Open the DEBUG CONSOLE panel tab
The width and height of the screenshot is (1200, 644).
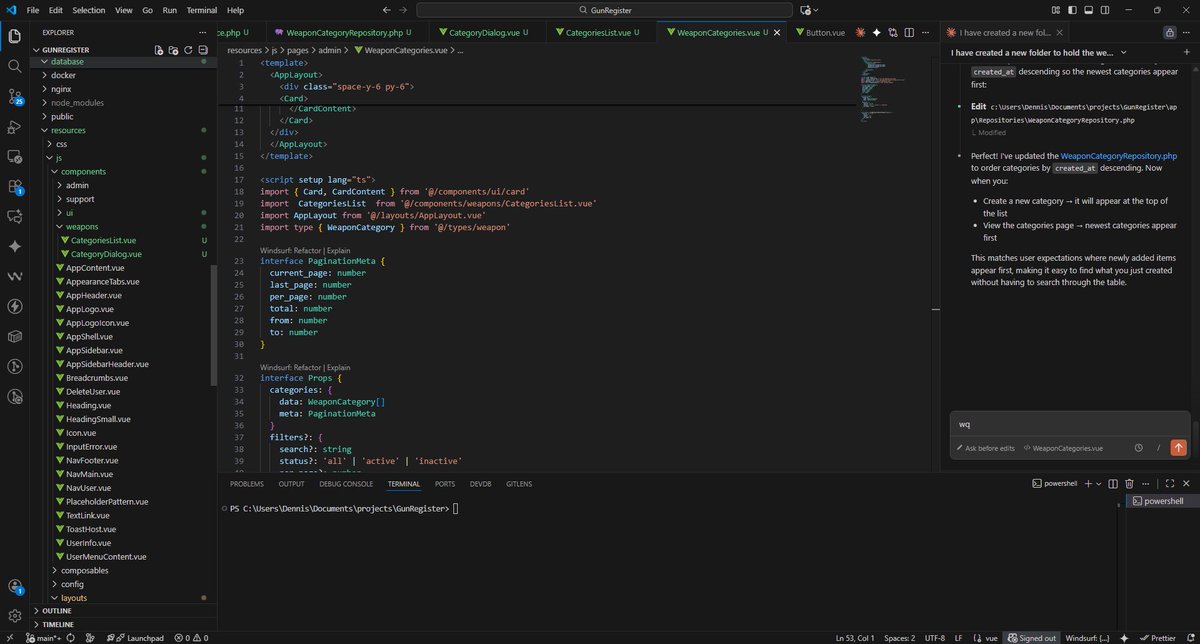pos(345,483)
